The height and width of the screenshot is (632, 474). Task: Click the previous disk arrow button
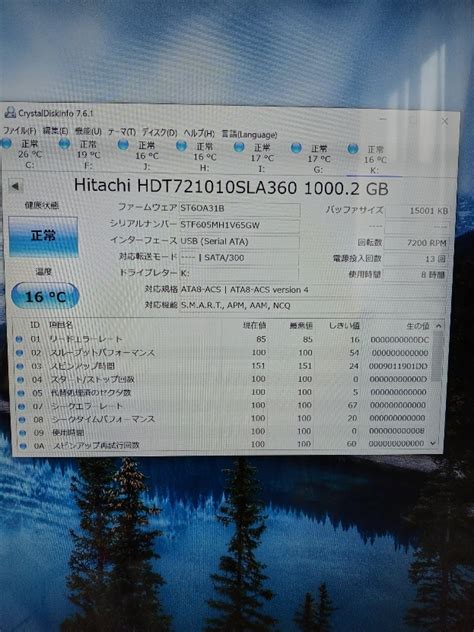pos(15,186)
